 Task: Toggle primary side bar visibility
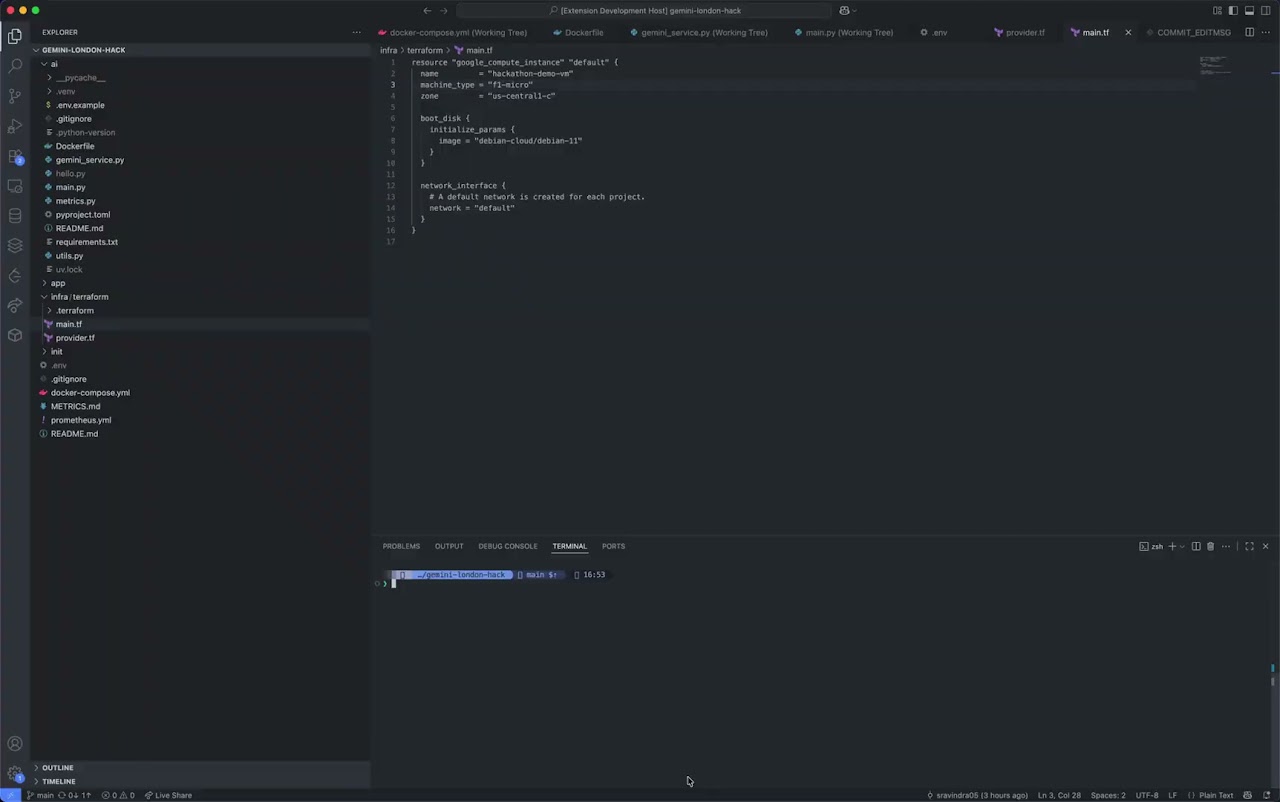coord(1233,10)
